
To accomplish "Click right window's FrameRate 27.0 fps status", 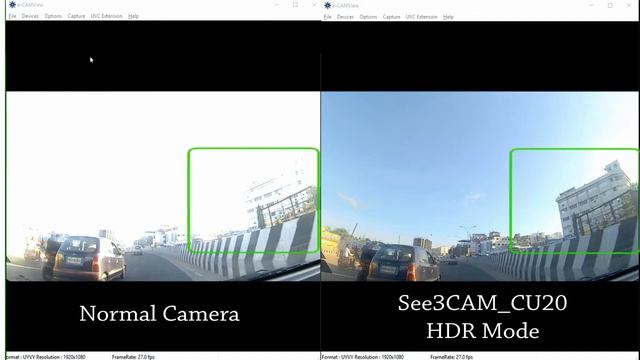I will (x=451, y=357).
